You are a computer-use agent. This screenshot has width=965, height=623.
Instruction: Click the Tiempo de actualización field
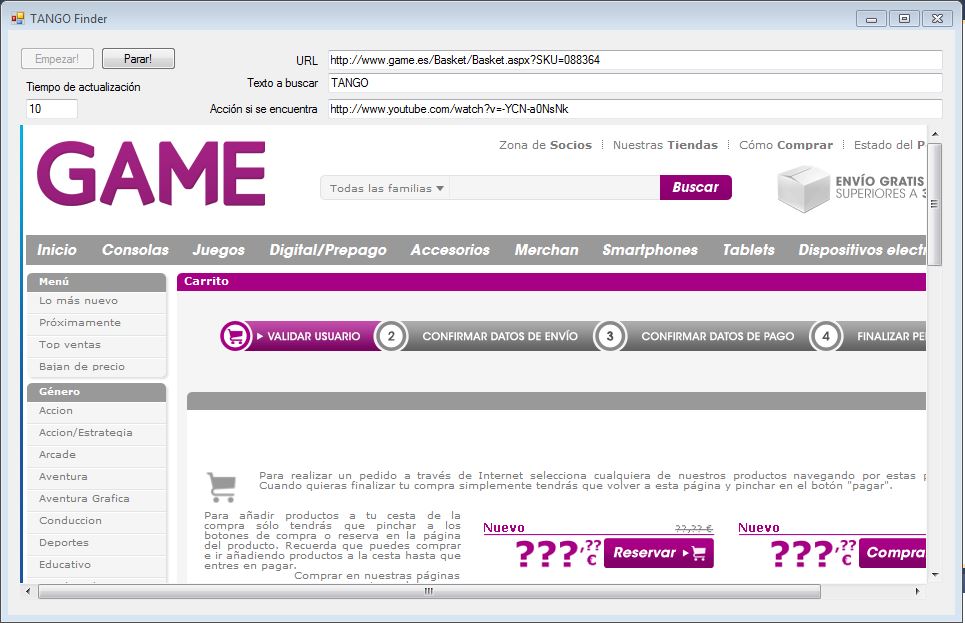tap(52, 109)
